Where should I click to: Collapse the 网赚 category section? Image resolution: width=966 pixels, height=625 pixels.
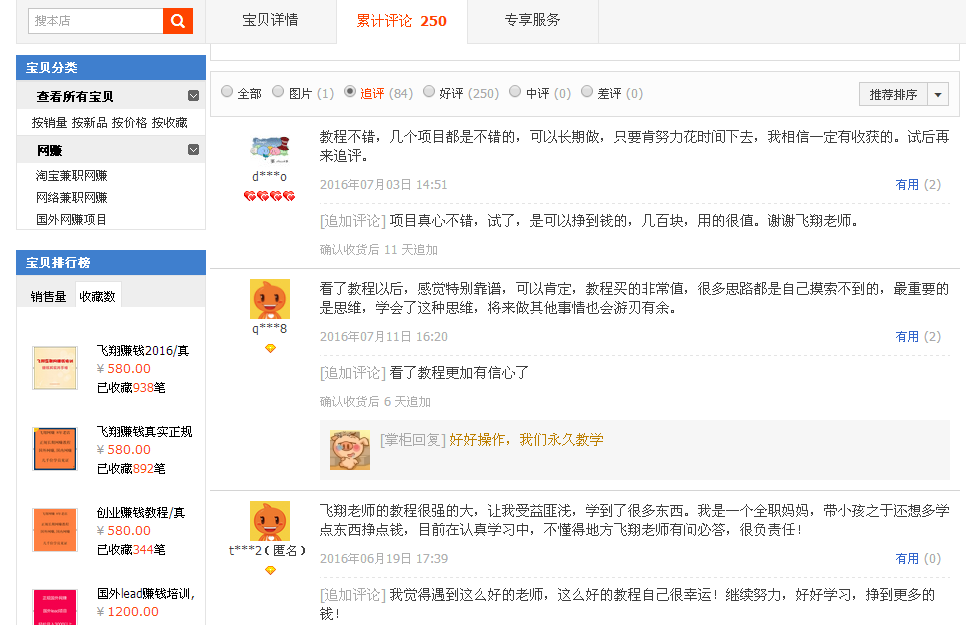coord(193,150)
